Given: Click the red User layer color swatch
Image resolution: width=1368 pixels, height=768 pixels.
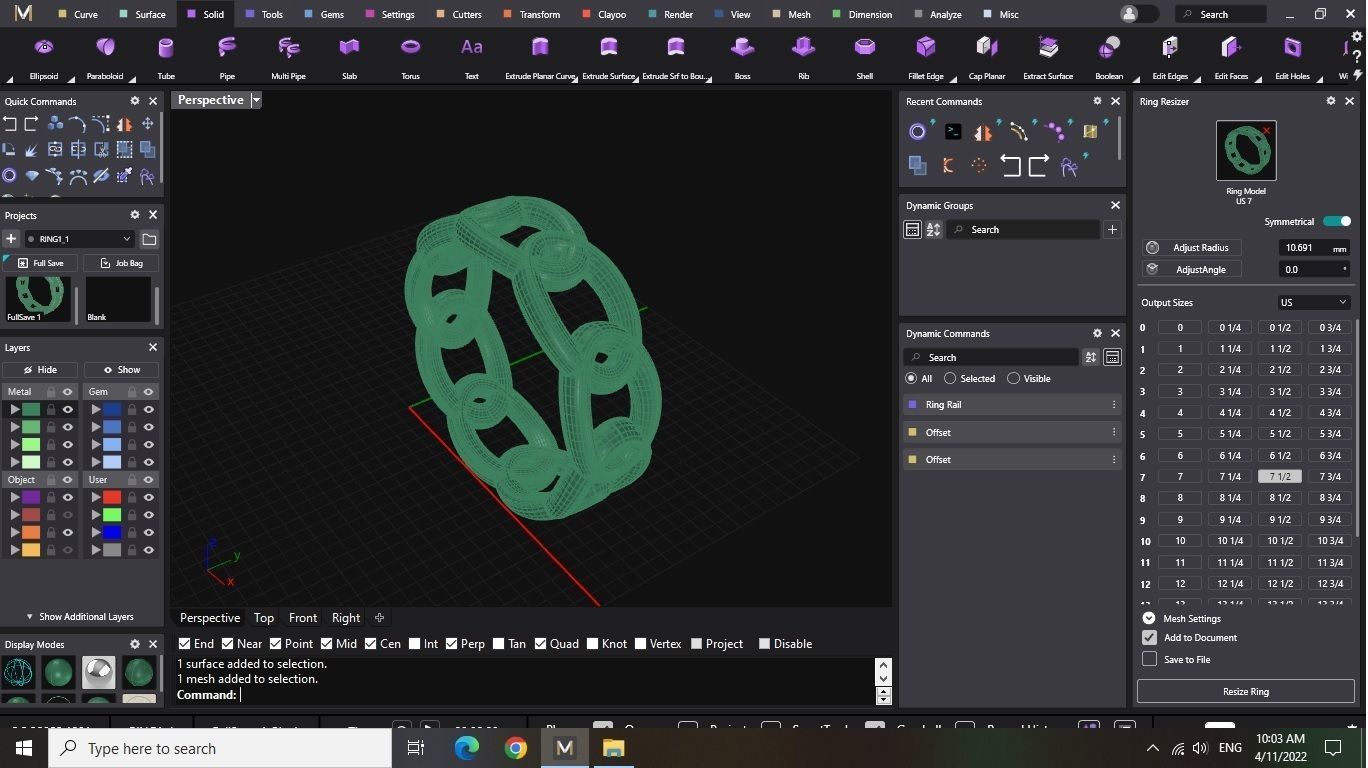Looking at the screenshot, I should pyautogui.click(x=113, y=497).
